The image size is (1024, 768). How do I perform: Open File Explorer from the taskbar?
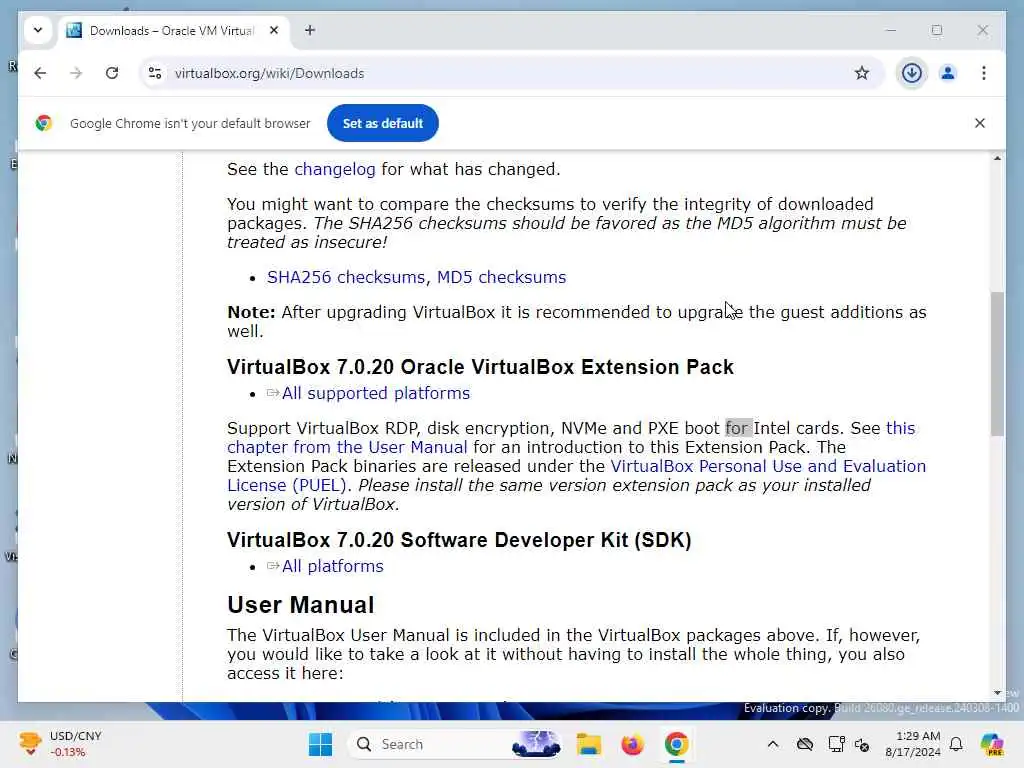(x=588, y=744)
